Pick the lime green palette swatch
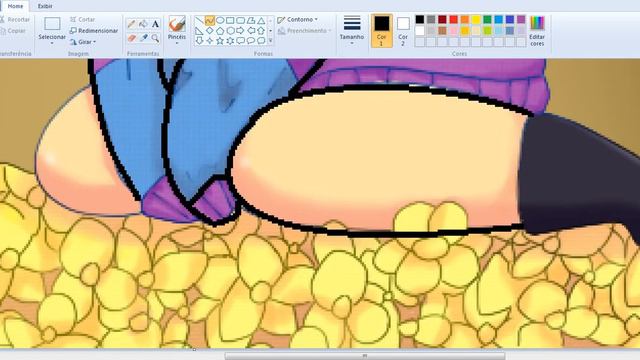Image resolution: width=640 pixels, height=360 pixels. [x=487, y=31]
